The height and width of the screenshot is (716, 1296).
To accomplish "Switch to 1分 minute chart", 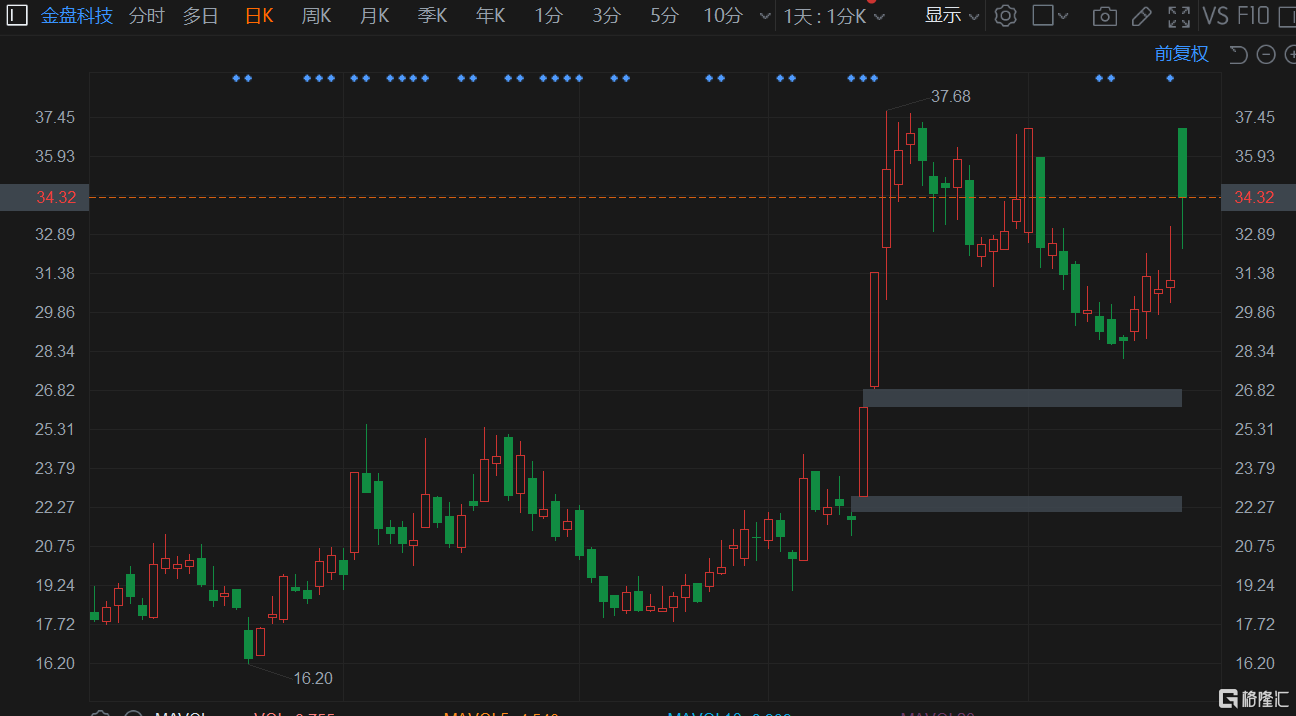I will (548, 16).
